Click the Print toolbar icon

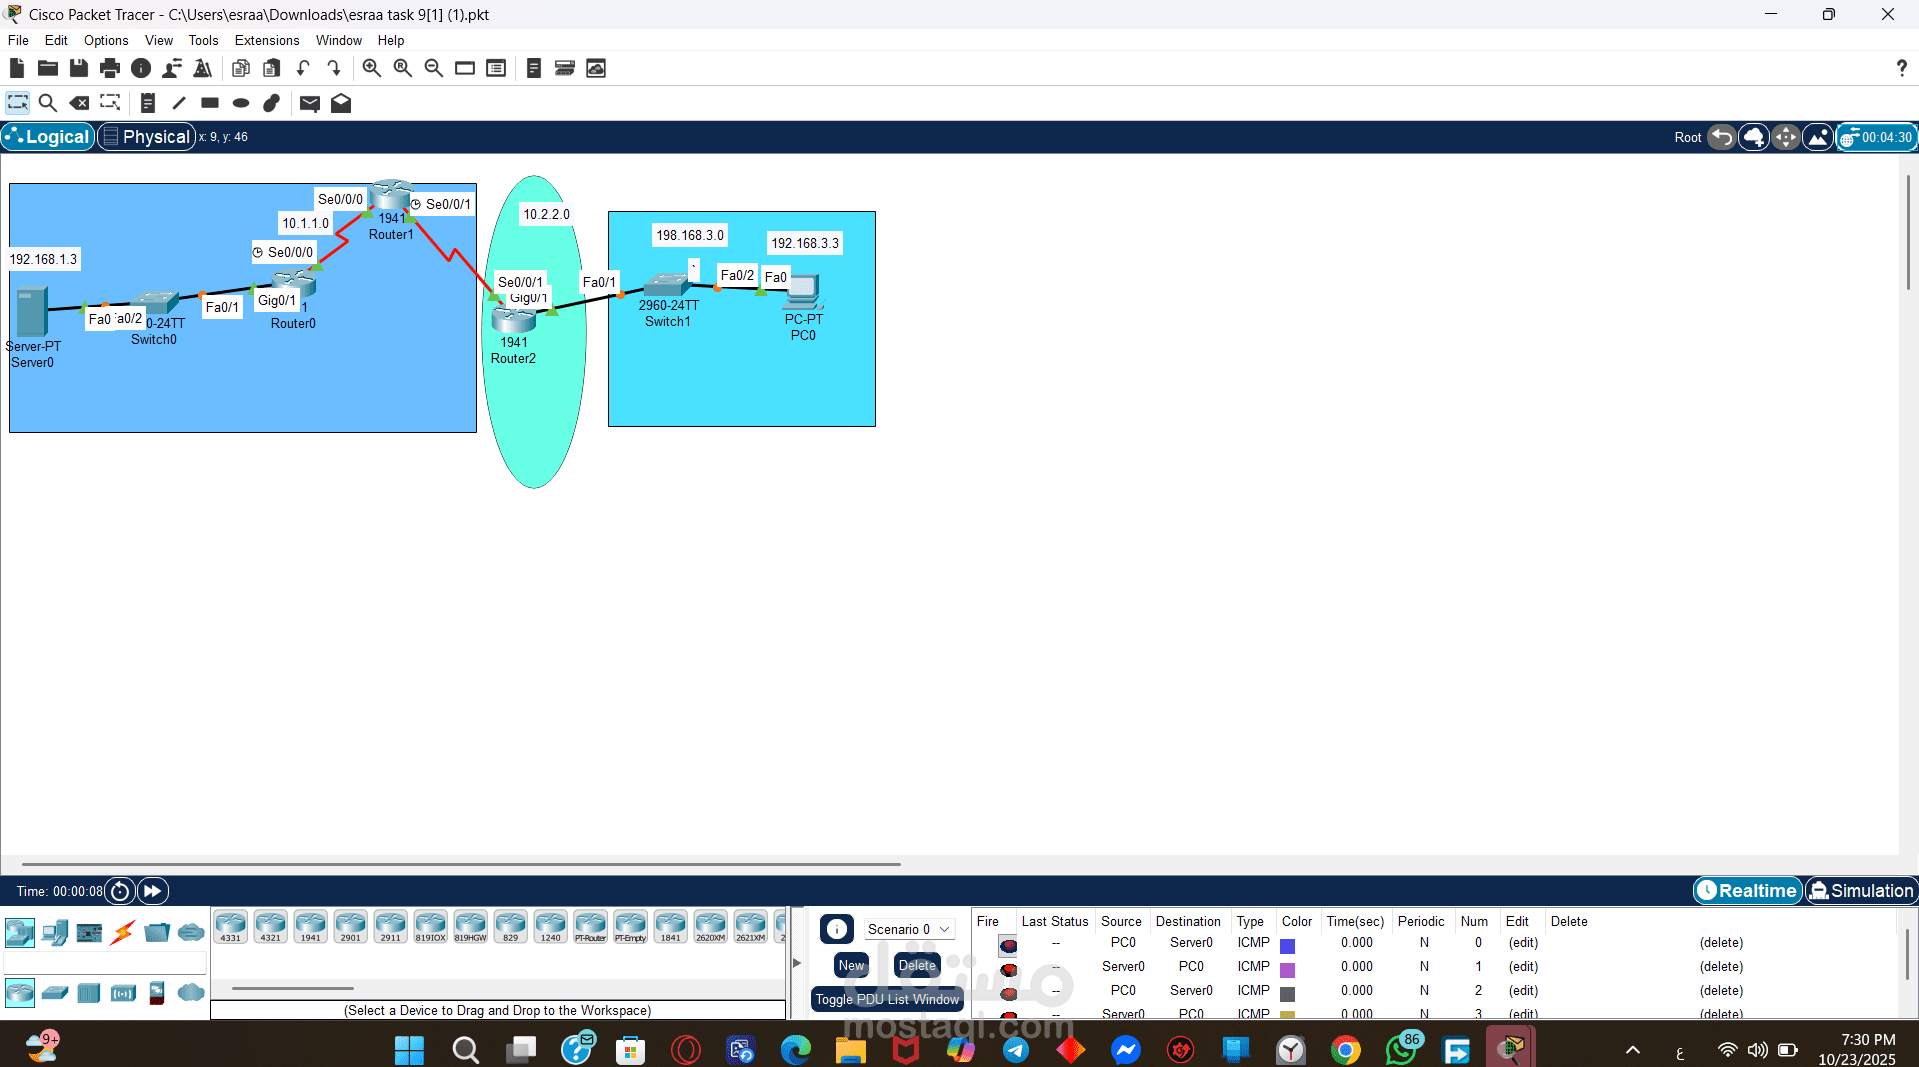pyautogui.click(x=110, y=68)
